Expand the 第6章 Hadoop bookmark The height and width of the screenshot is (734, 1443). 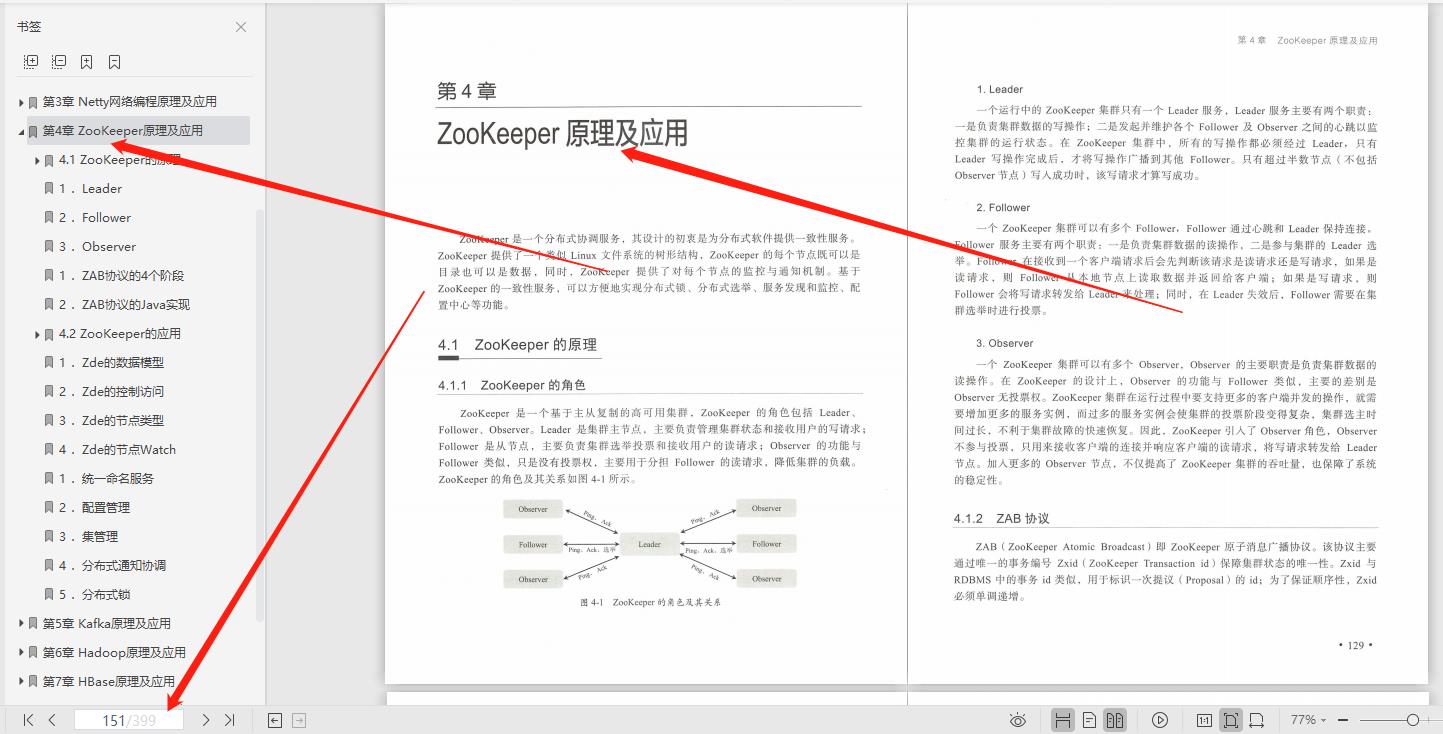[21, 653]
